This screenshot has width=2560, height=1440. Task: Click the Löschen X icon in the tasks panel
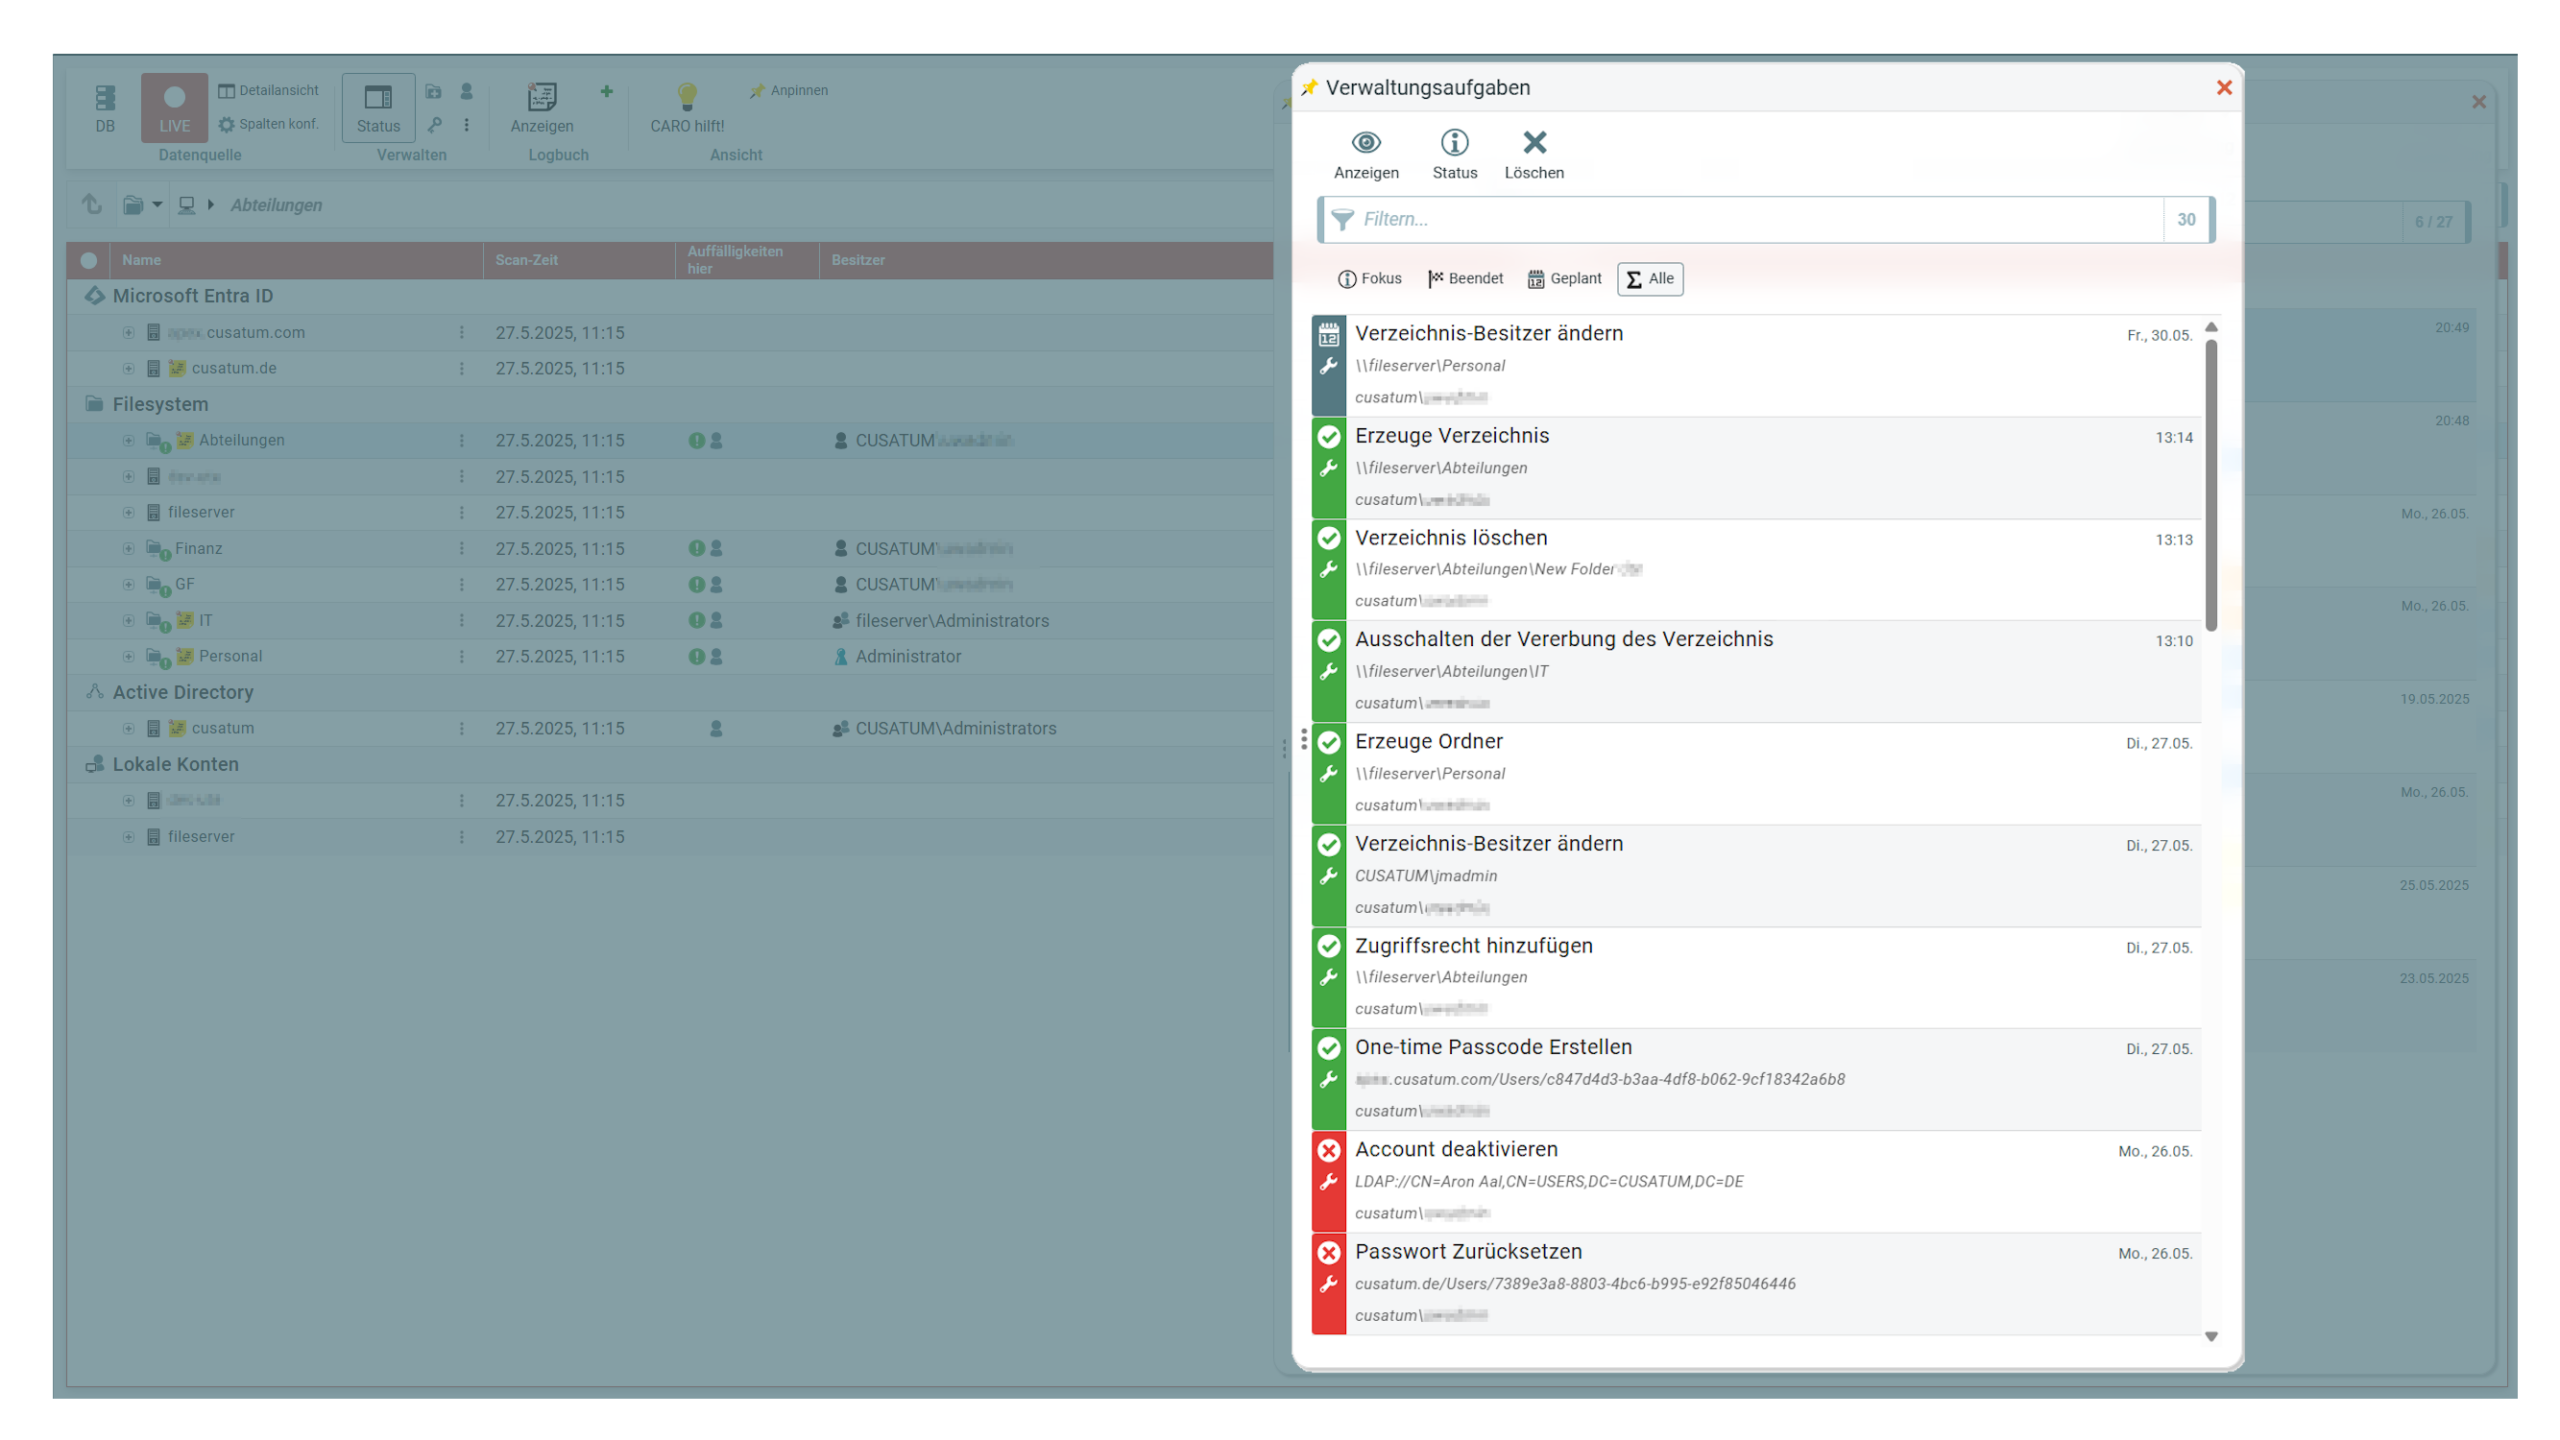[x=1535, y=152]
